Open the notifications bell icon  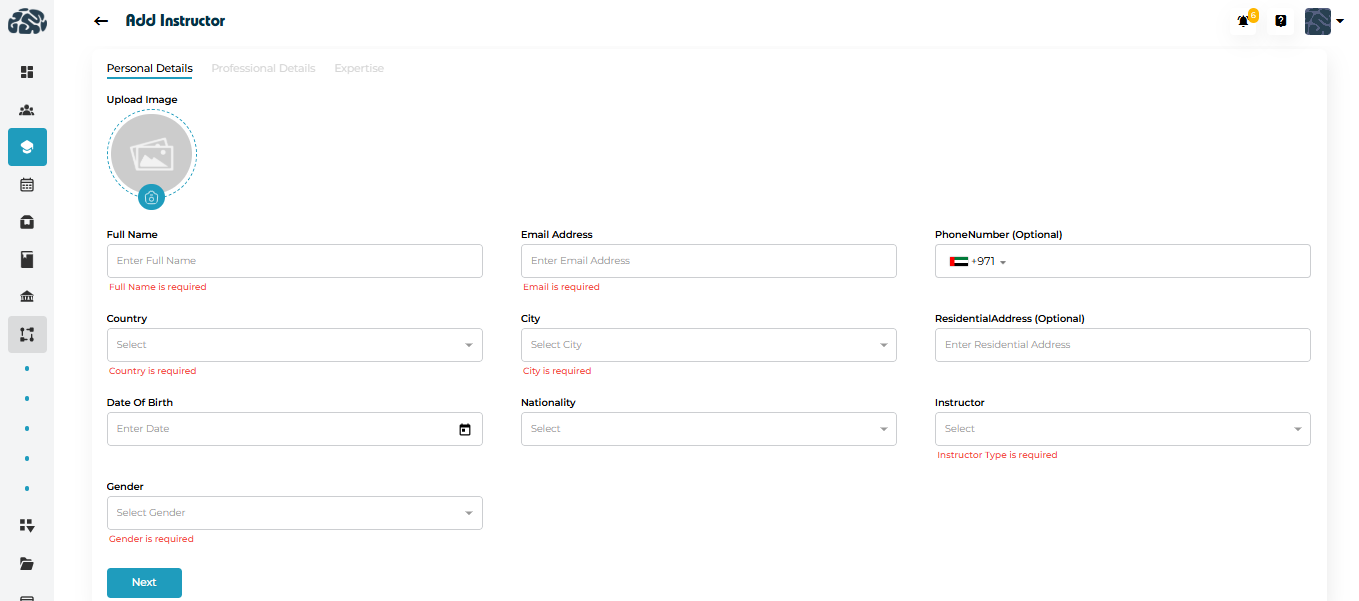click(x=1243, y=21)
